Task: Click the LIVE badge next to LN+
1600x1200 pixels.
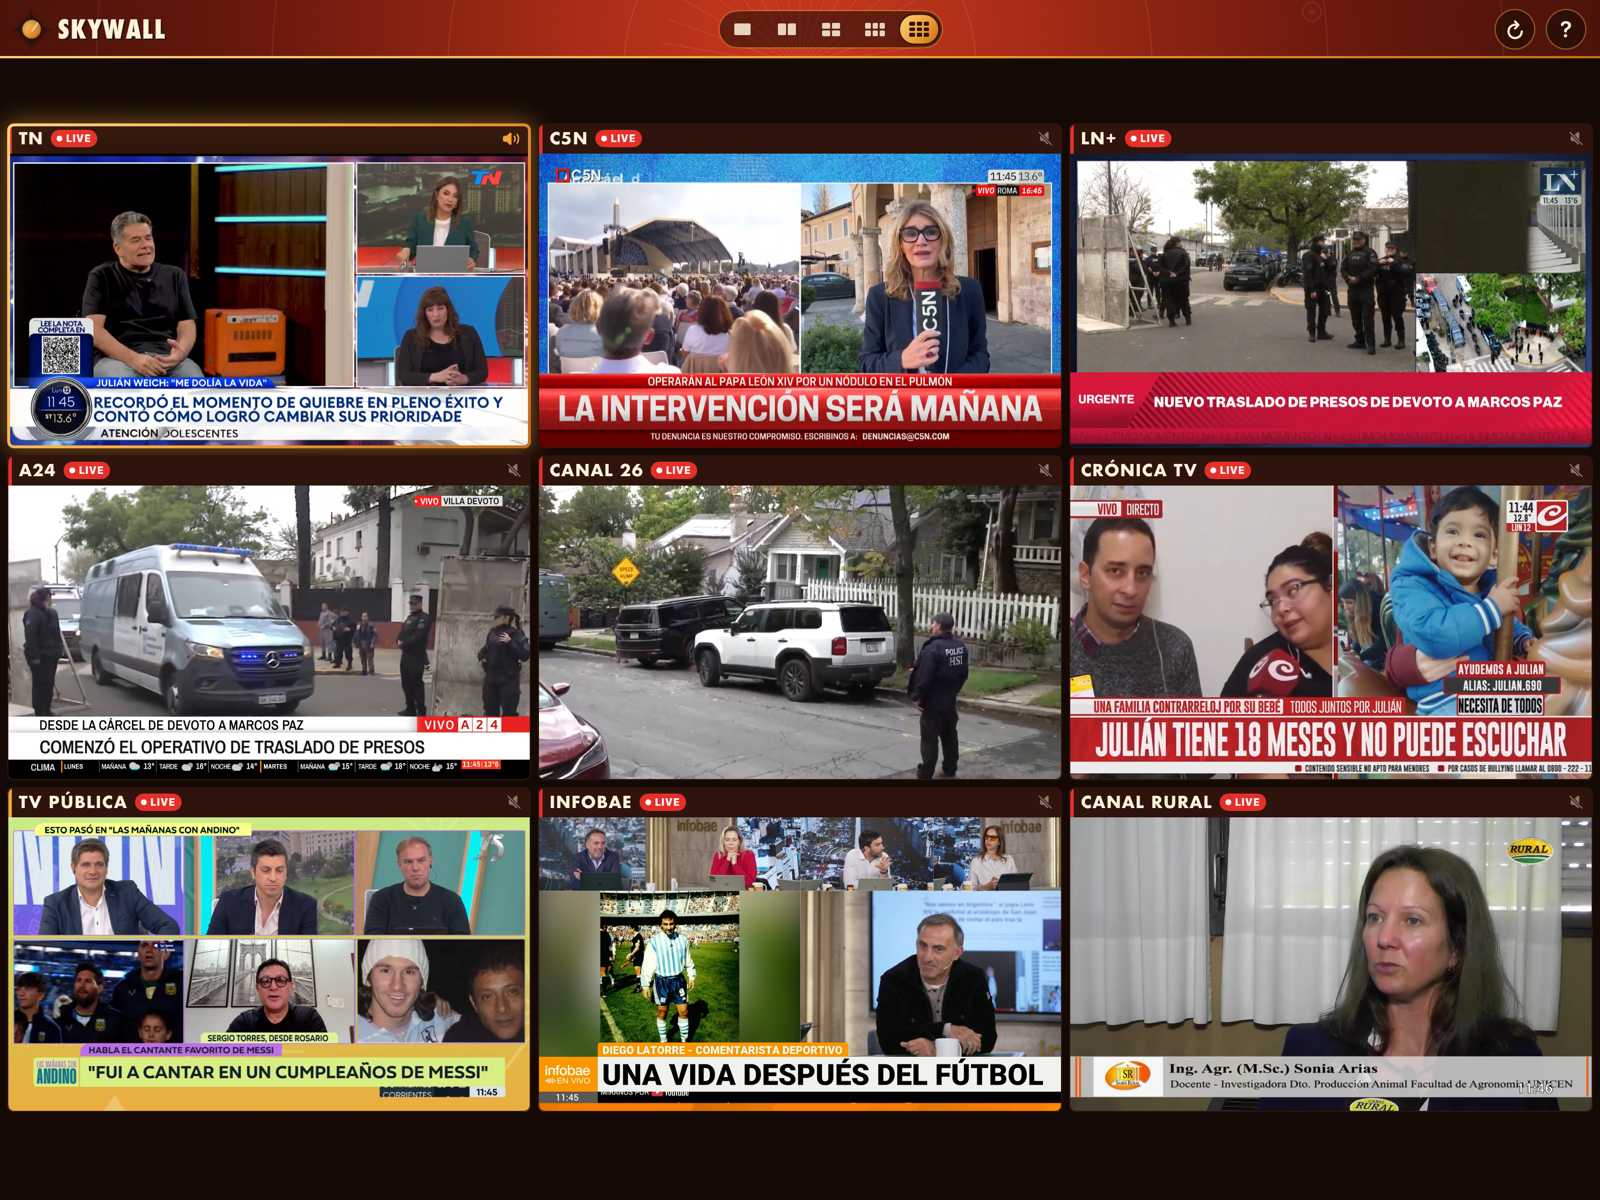Action: pos(1148,139)
